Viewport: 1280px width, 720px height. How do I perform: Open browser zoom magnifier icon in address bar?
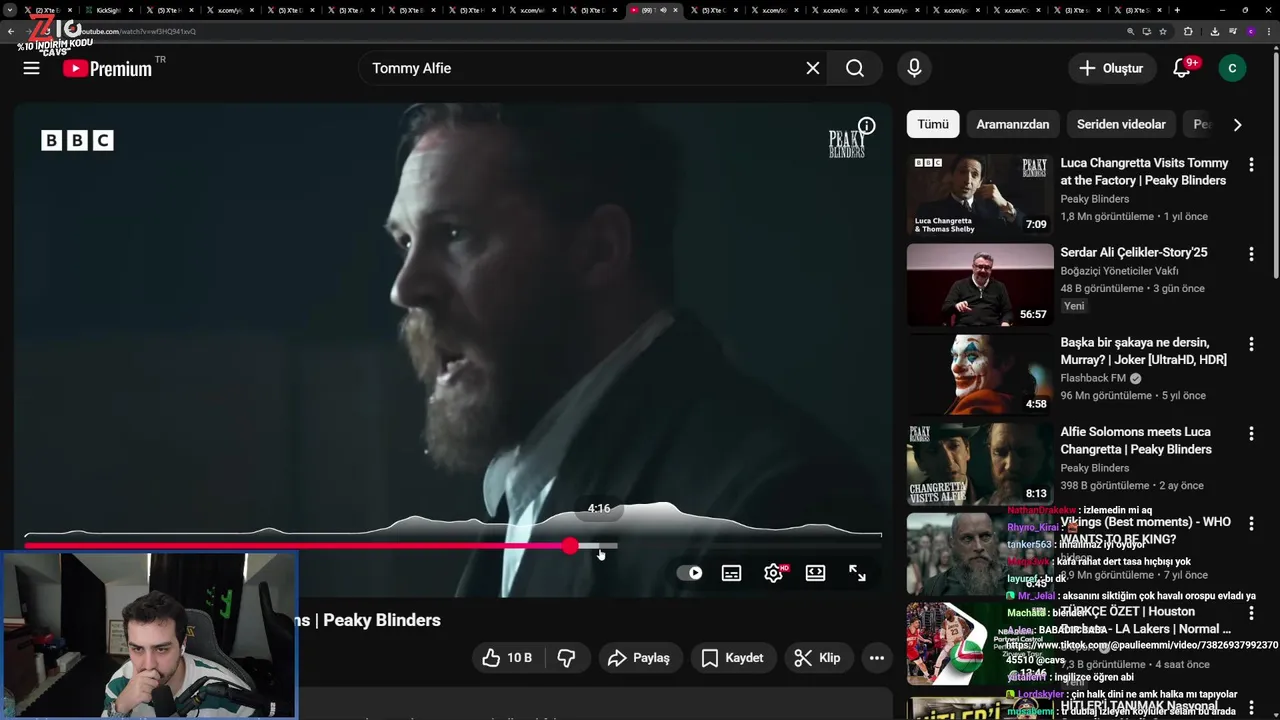coord(1131,31)
